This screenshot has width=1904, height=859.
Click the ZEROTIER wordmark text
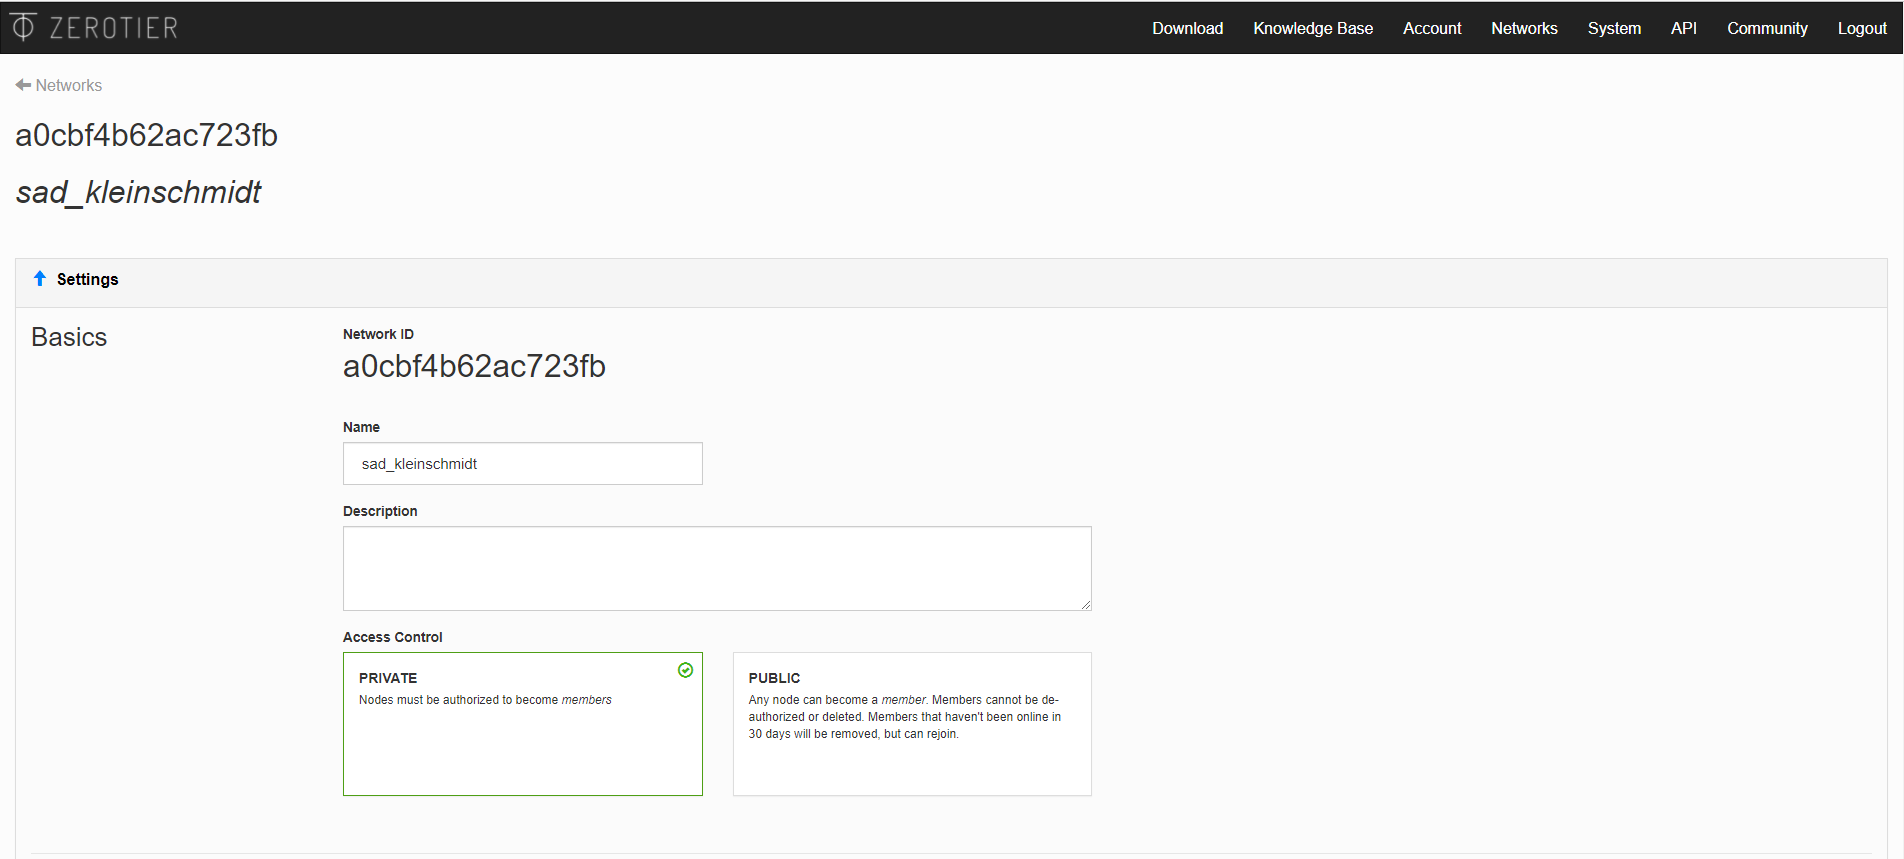(114, 28)
